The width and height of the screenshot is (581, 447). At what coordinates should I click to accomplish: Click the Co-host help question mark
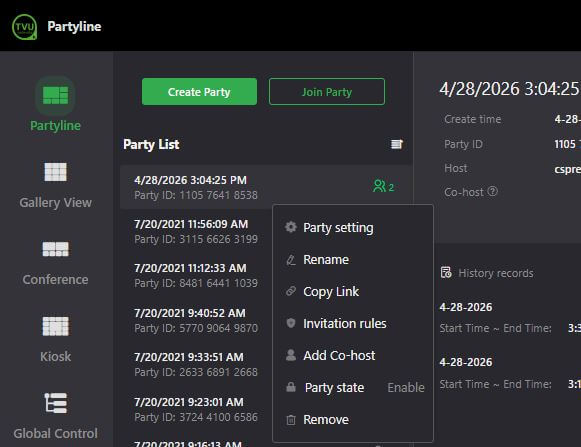pyautogui.click(x=492, y=192)
